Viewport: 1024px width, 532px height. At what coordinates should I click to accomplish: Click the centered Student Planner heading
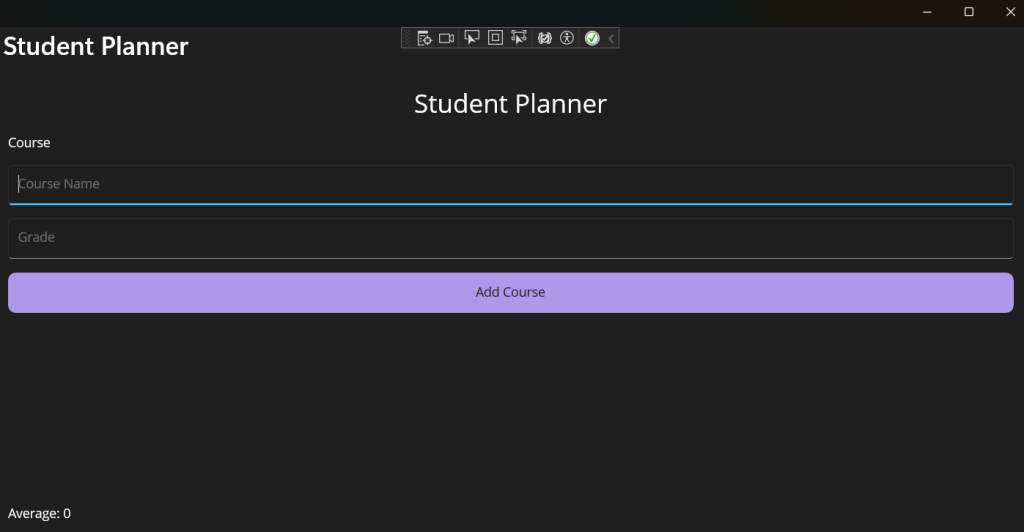tap(511, 104)
